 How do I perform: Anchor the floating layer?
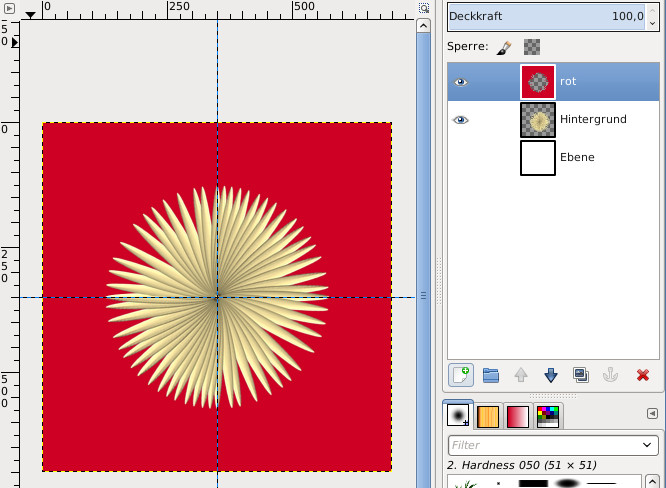click(x=611, y=375)
